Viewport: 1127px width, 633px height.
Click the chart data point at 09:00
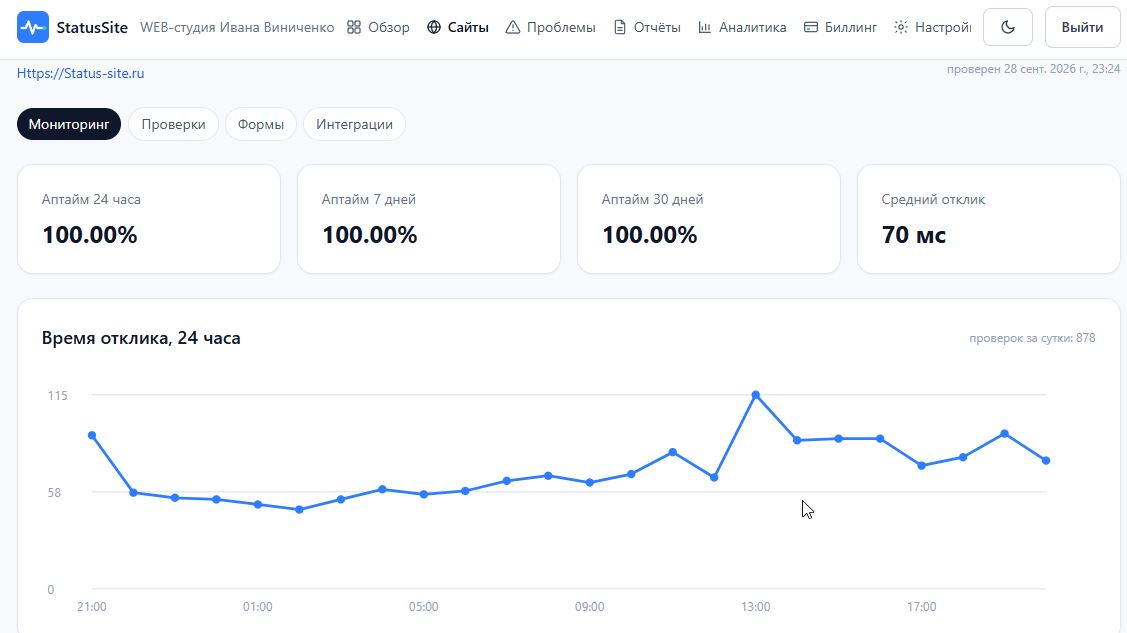(589, 483)
